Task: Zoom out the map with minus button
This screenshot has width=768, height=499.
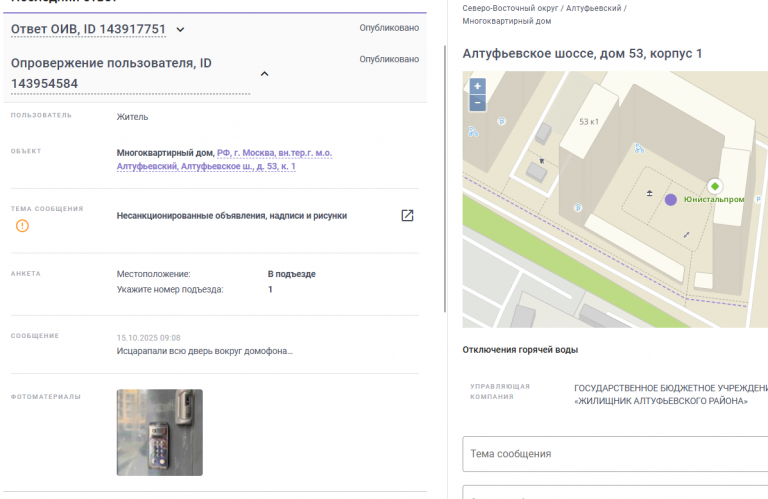Action: pyautogui.click(x=478, y=103)
